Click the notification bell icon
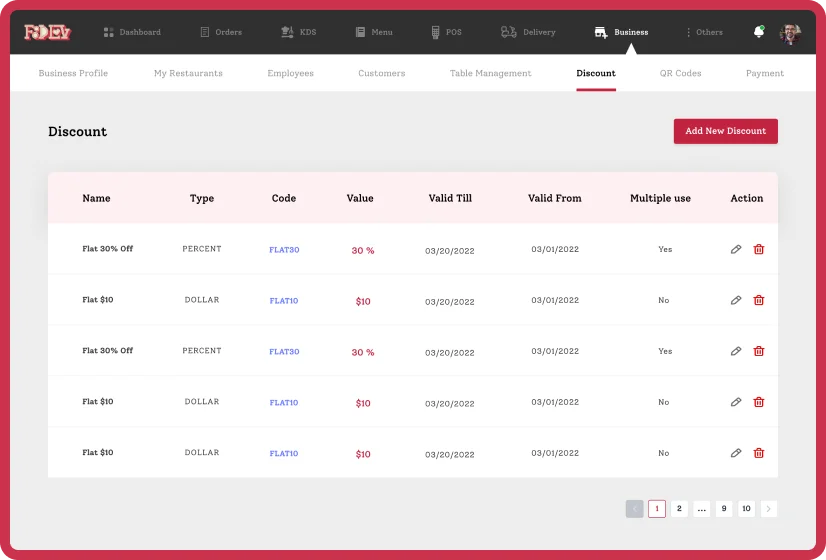This screenshot has width=826, height=560. (758, 32)
